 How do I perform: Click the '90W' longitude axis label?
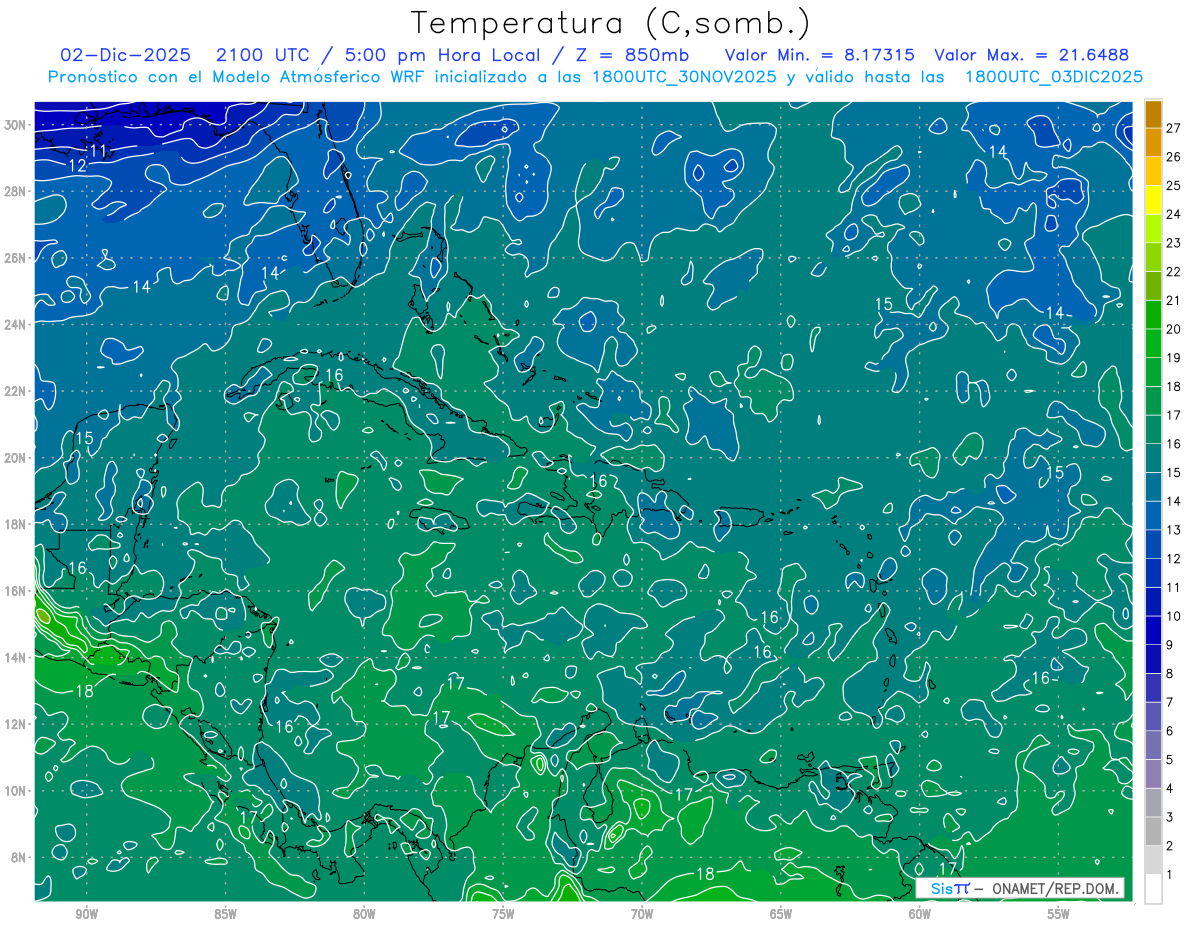(86, 915)
